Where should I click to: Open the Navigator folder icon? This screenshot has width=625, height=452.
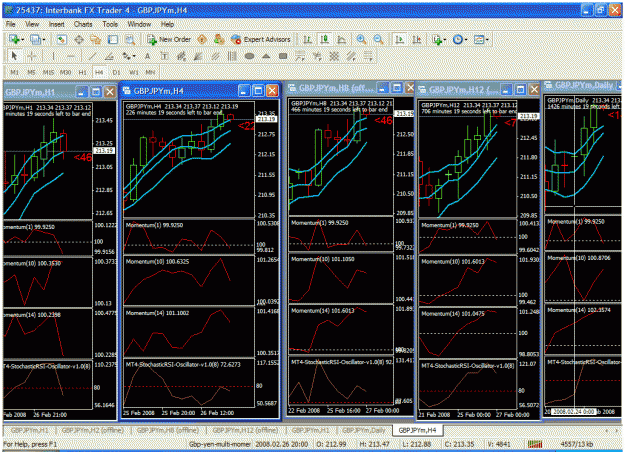tap(96, 39)
